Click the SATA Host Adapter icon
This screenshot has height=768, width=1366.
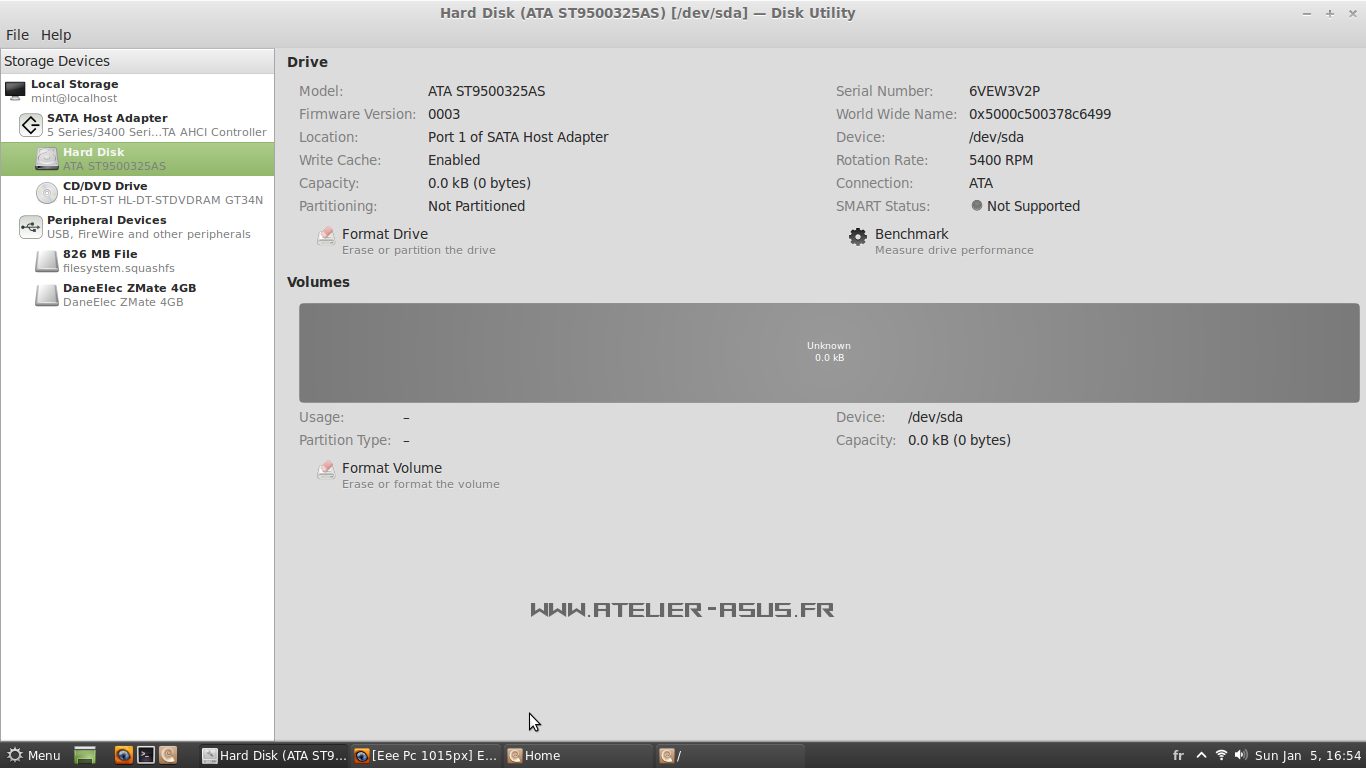29,124
